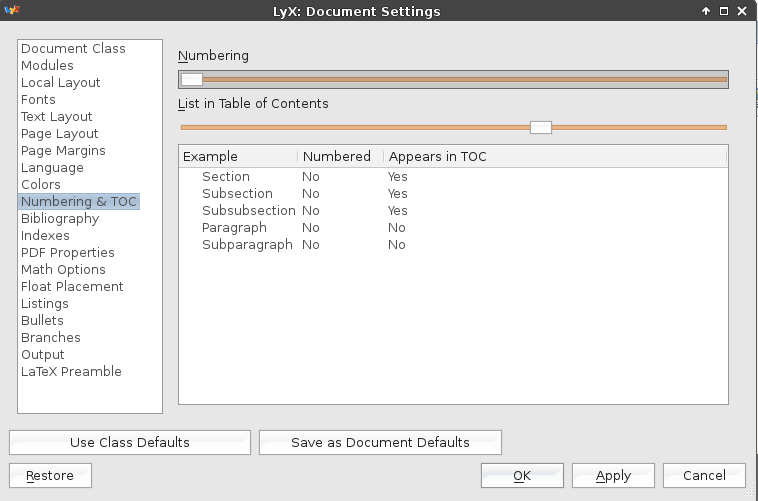
Task: Maximize the Document Settings window
Action: [724, 11]
